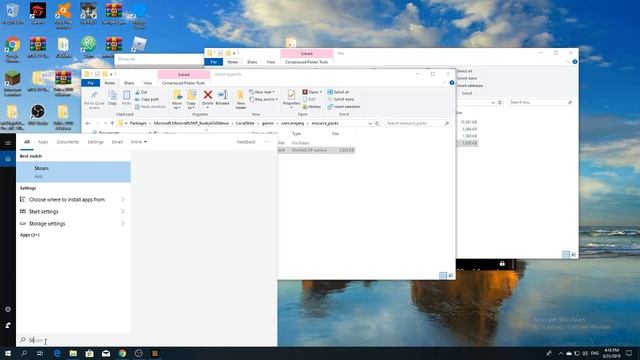Click the Home icon in search sidebar
This screenshot has height=360, width=640.
click(8, 159)
